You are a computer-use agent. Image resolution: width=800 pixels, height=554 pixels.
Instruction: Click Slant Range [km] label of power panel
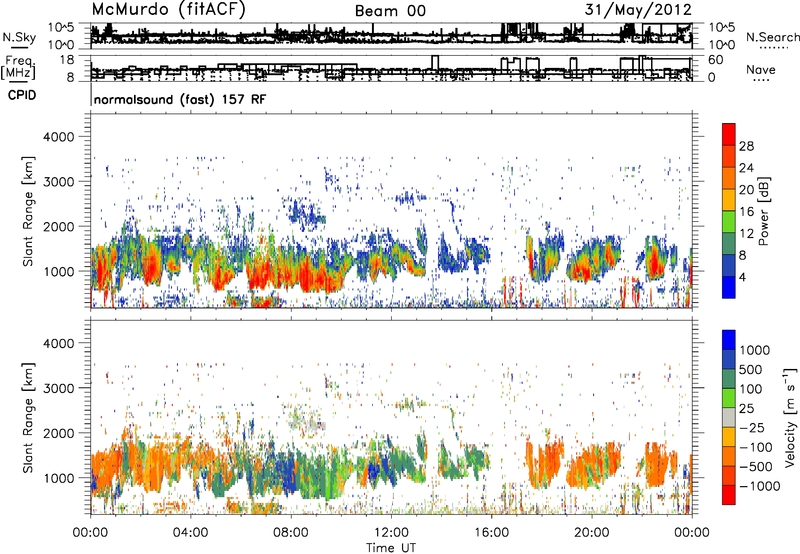tap(28, 211)
